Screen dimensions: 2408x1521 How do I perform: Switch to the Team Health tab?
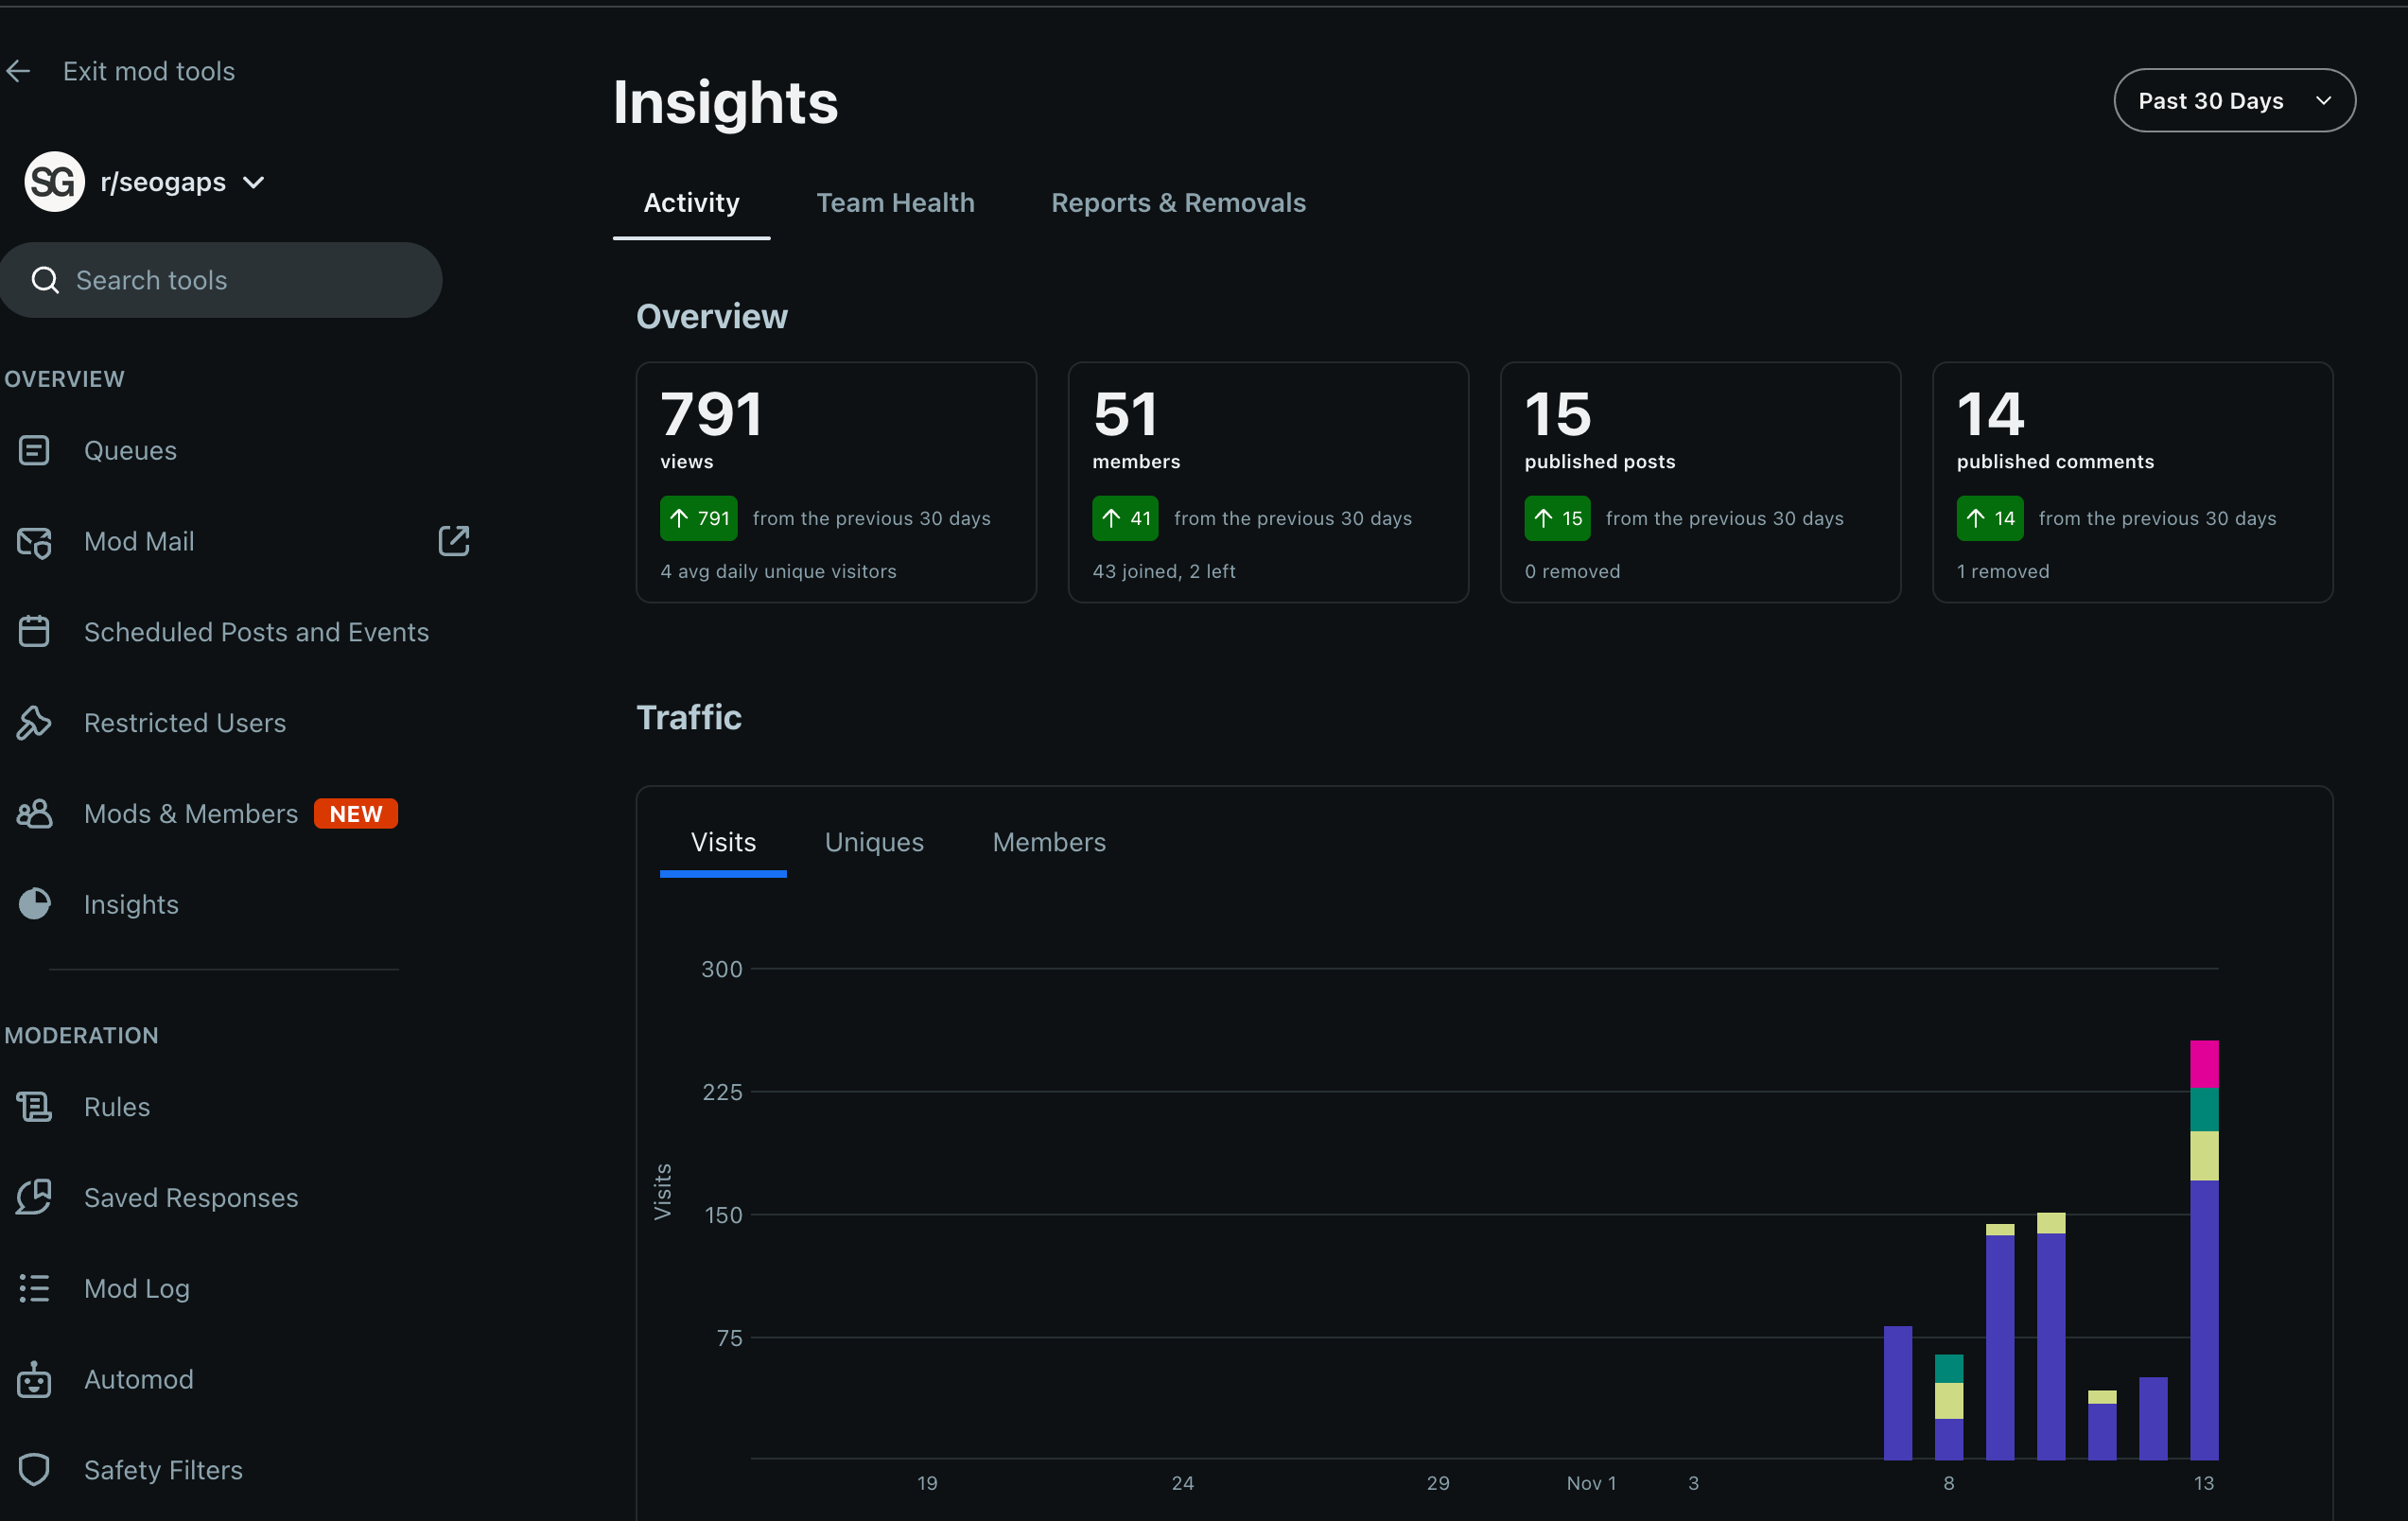pos(895,203)
